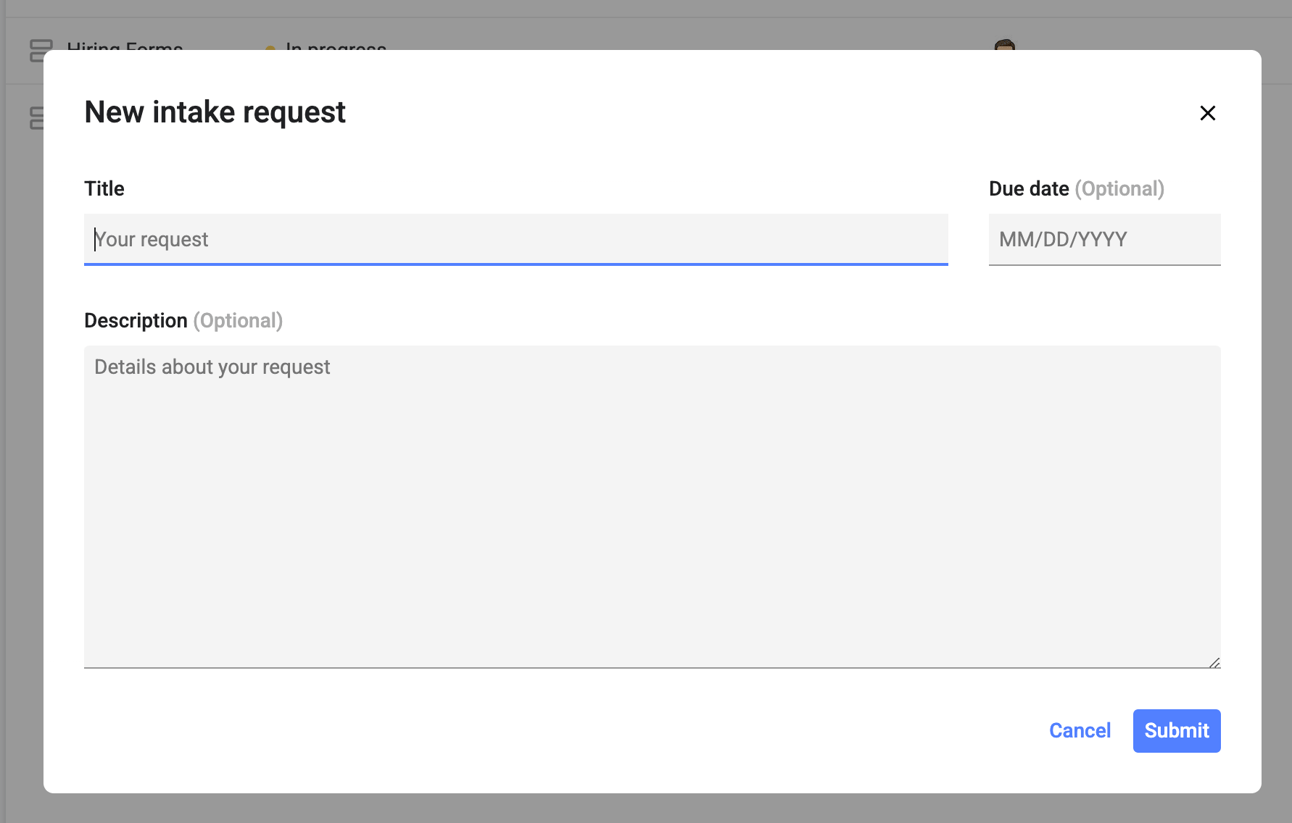Click the New intake request heading
Screen dimensions: 1292x823
[214, 112]
